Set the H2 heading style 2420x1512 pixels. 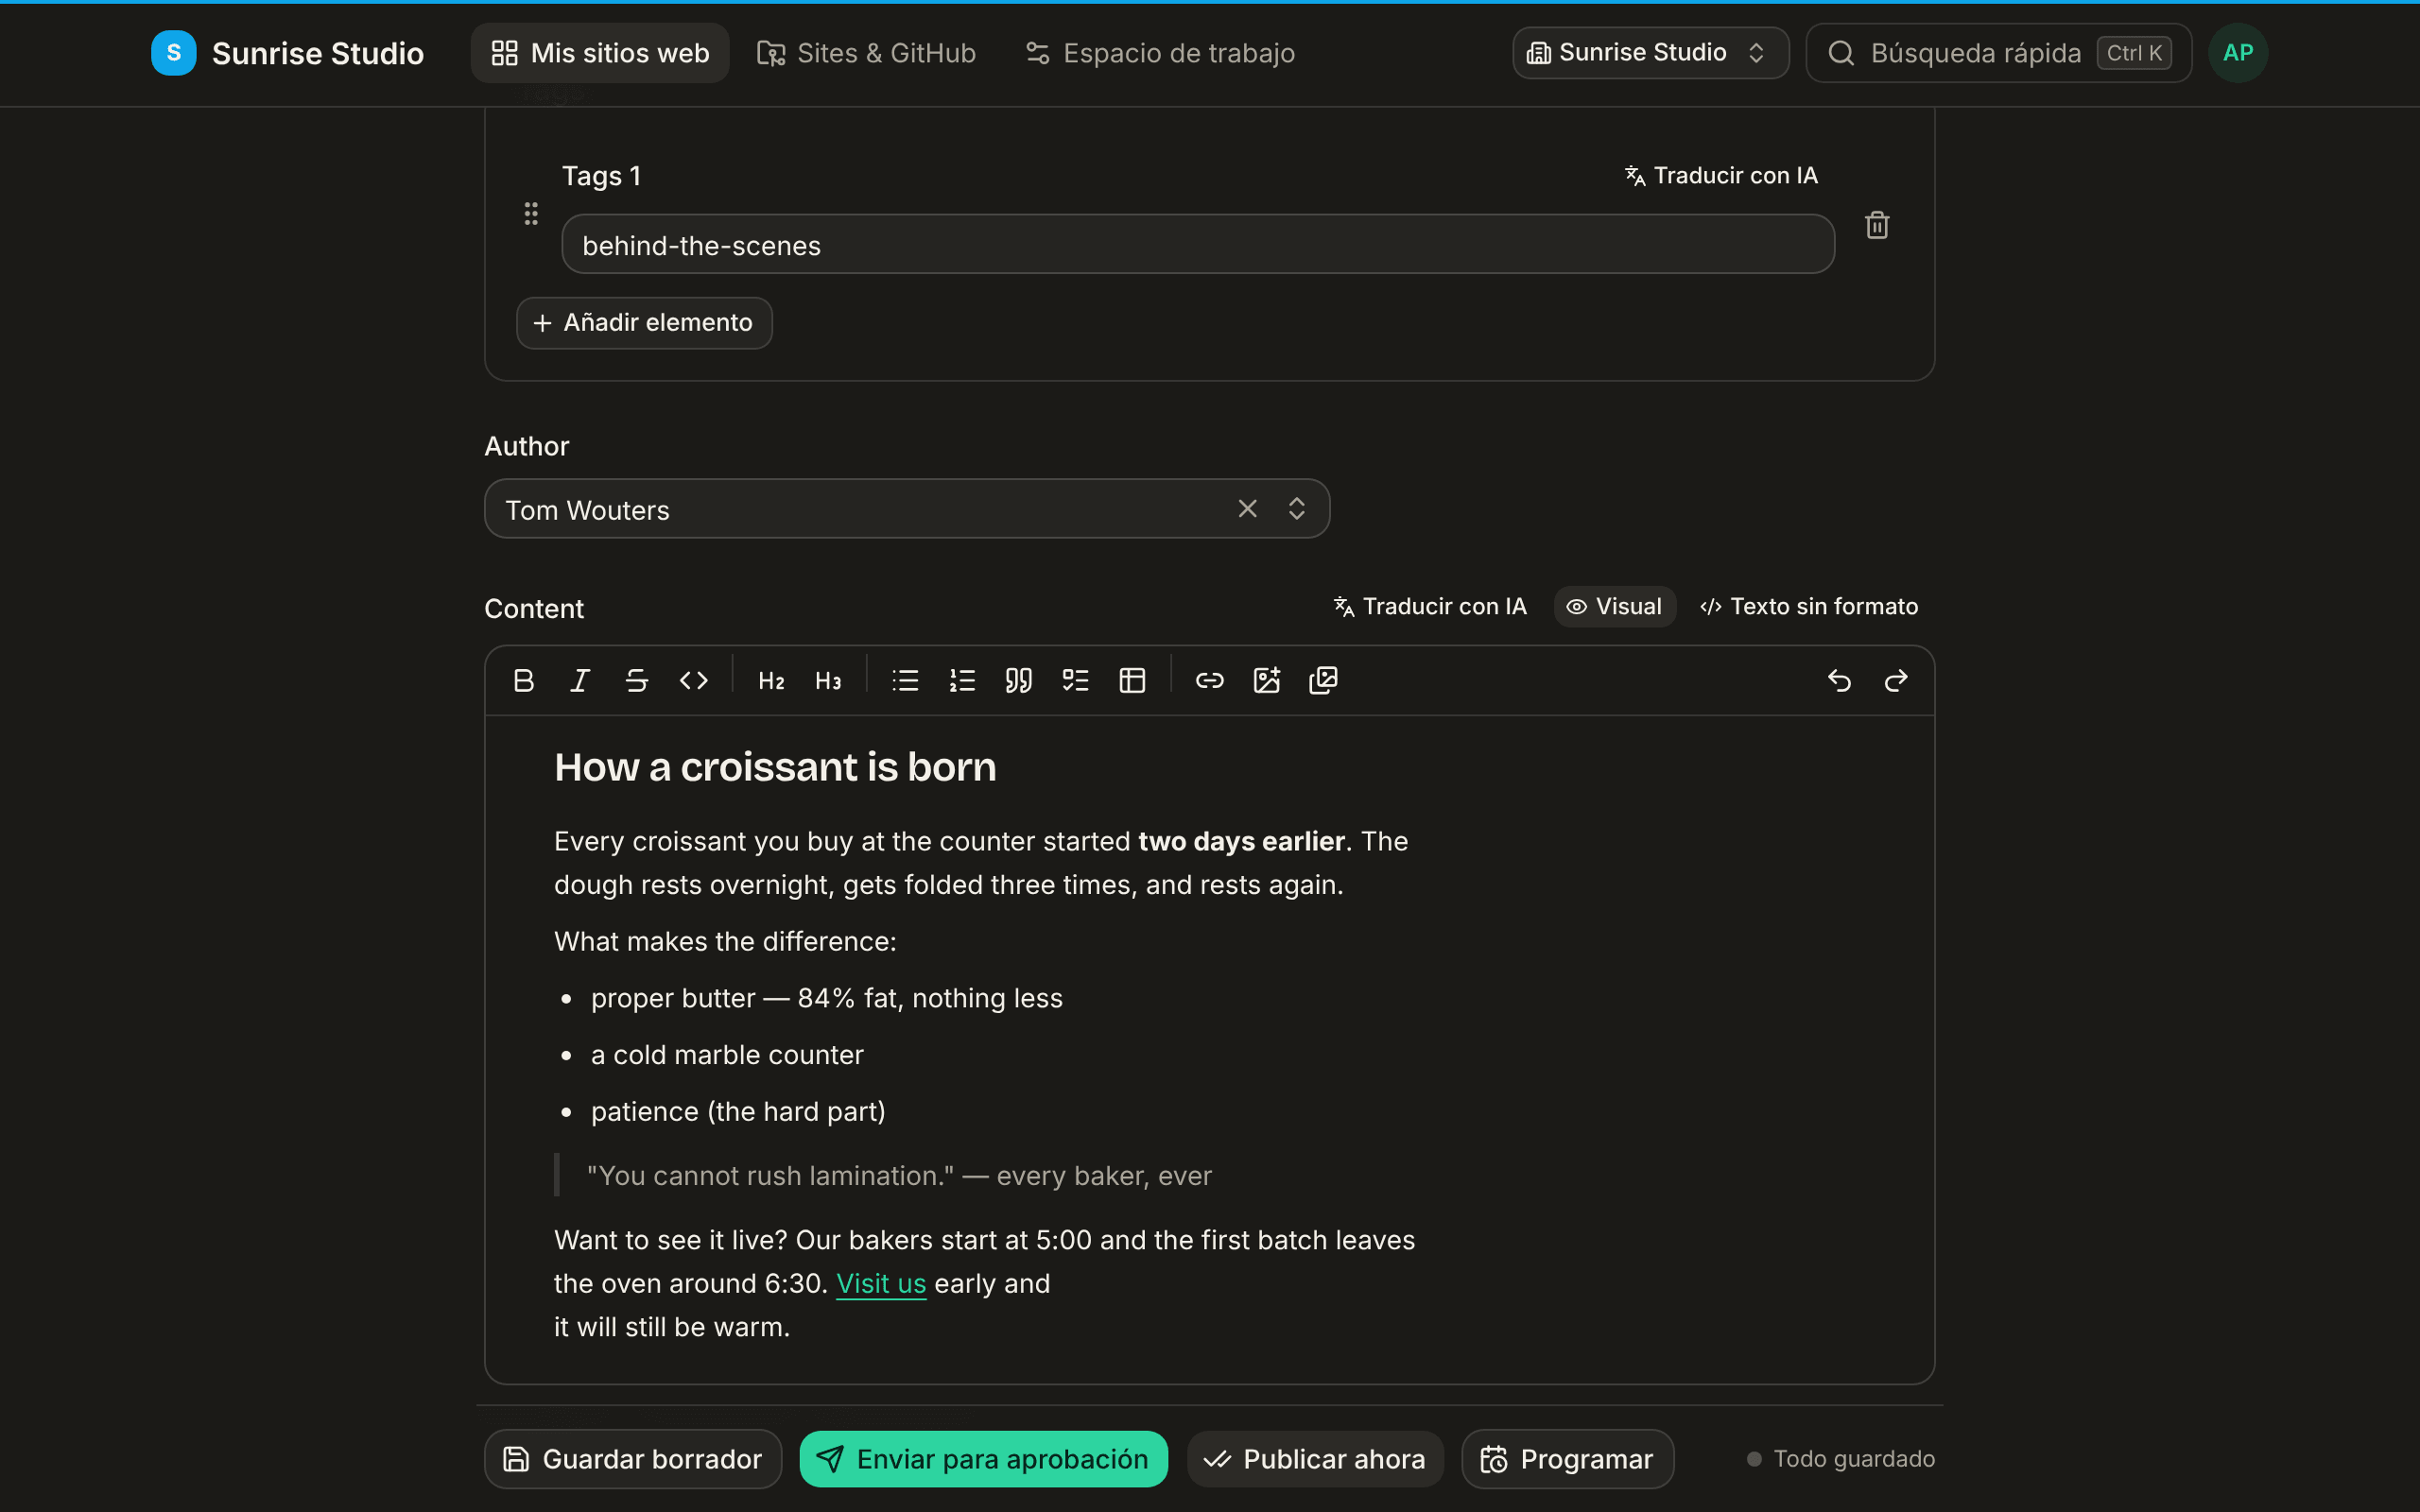point(771,681)
